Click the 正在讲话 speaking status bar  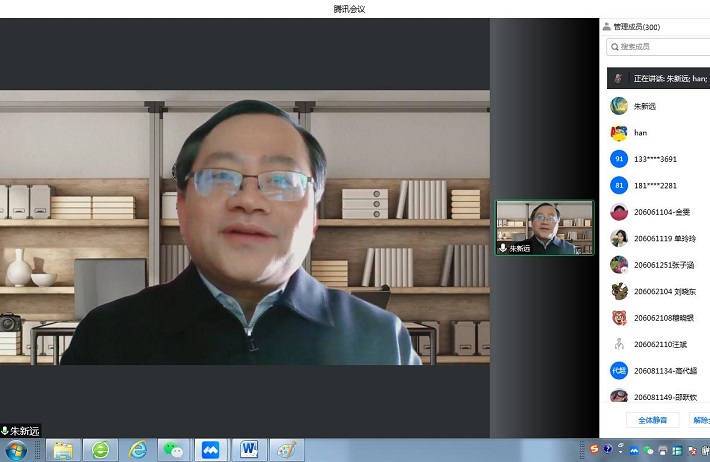660,78
